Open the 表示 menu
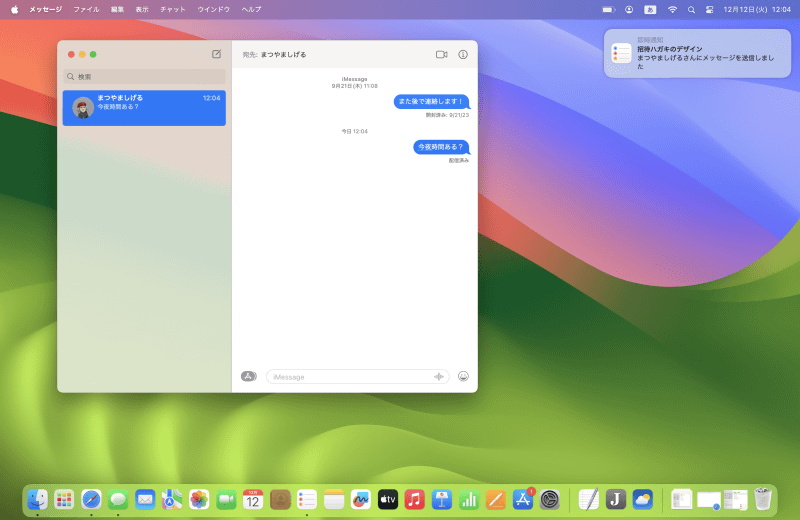Viewport: 800px width, 520px height. (x=142, y=9)
